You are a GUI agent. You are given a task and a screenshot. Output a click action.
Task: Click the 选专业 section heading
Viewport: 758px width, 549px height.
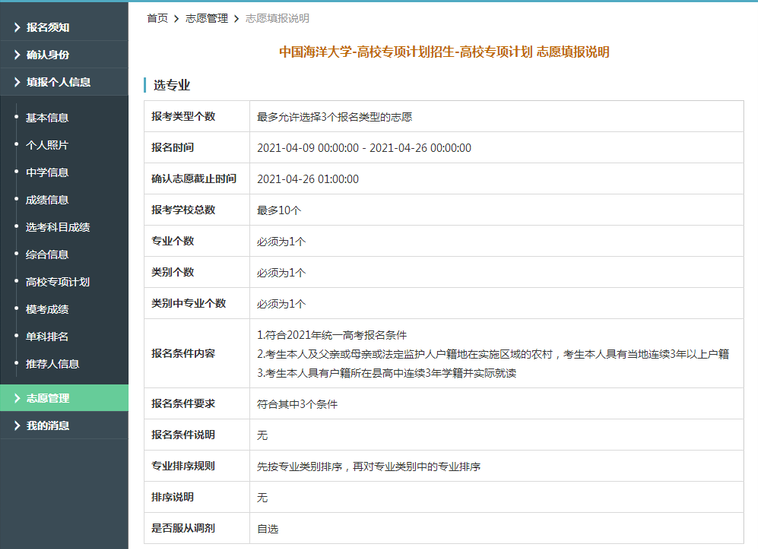pos(172,86)
